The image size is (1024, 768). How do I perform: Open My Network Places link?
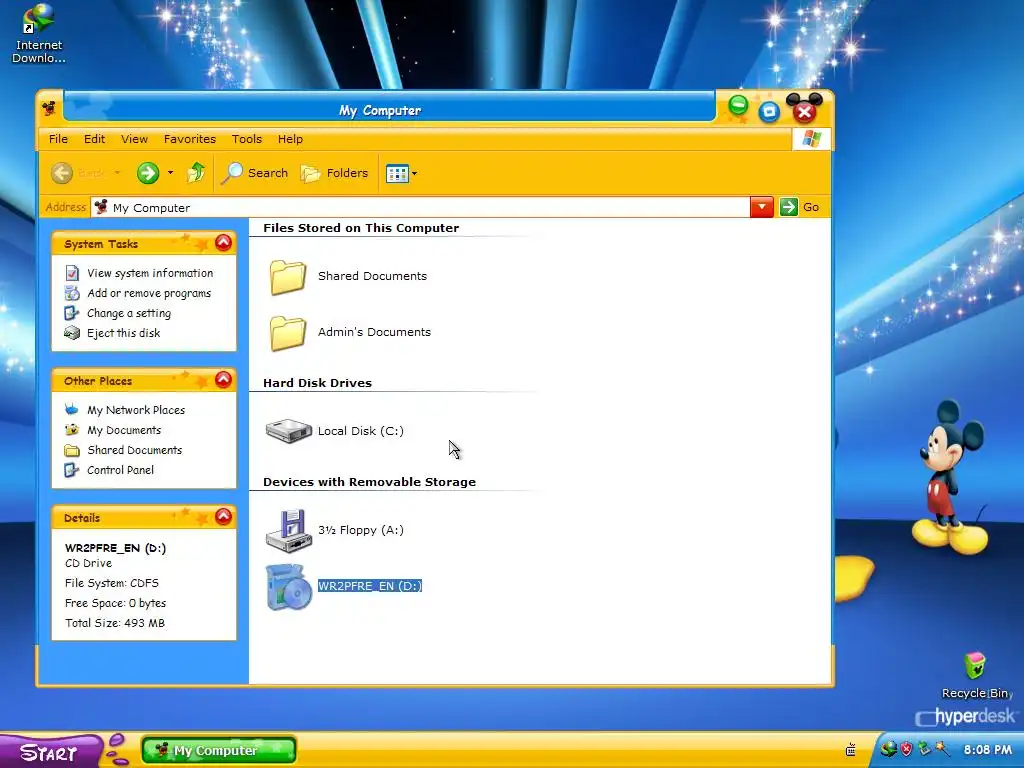point(136,410)
